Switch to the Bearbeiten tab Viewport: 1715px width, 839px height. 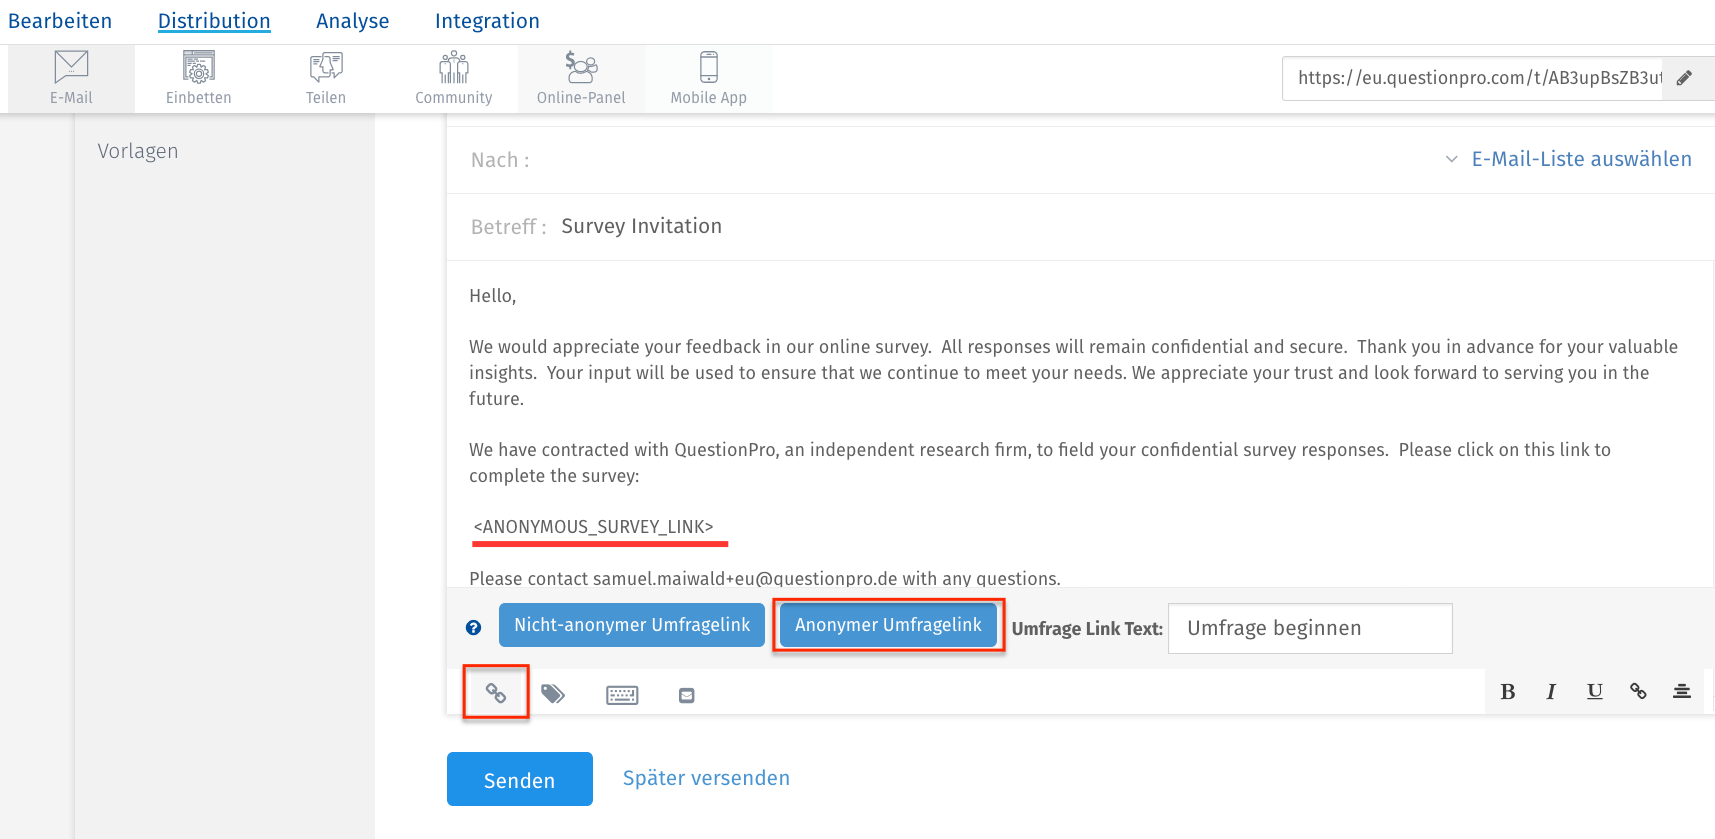[60, 21]
